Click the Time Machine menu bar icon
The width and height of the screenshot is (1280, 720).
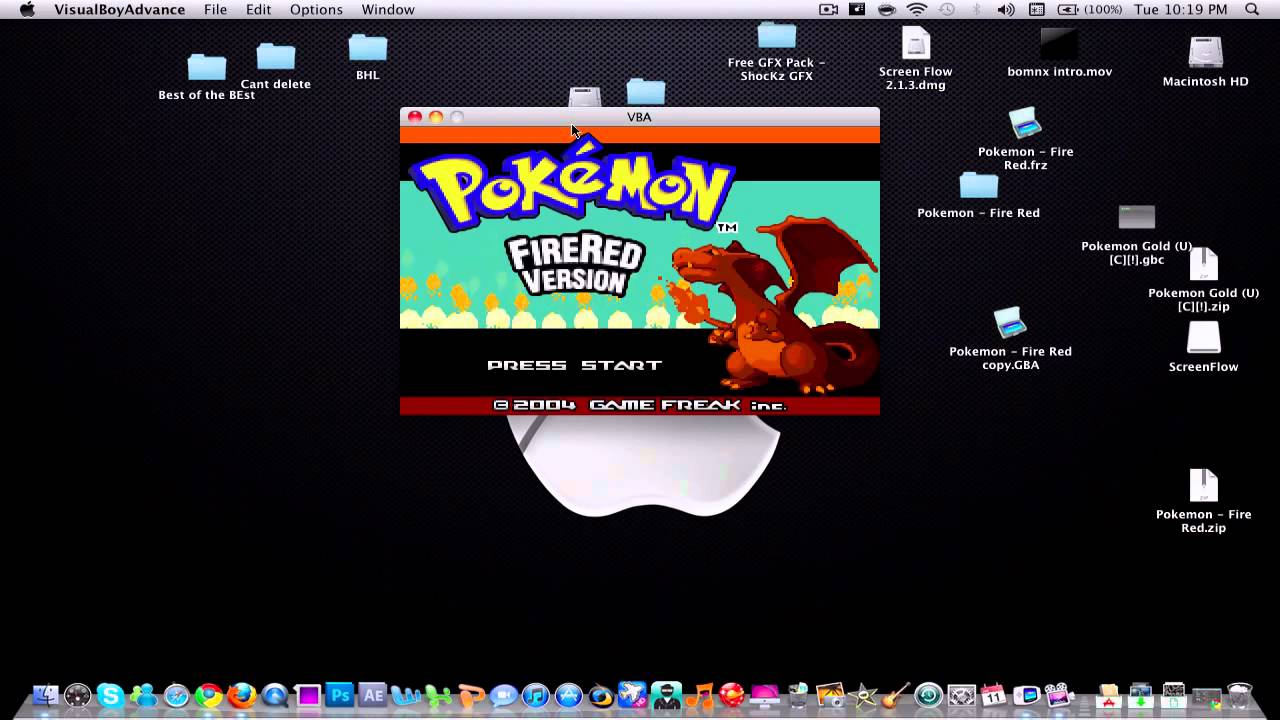pos(947,9)
